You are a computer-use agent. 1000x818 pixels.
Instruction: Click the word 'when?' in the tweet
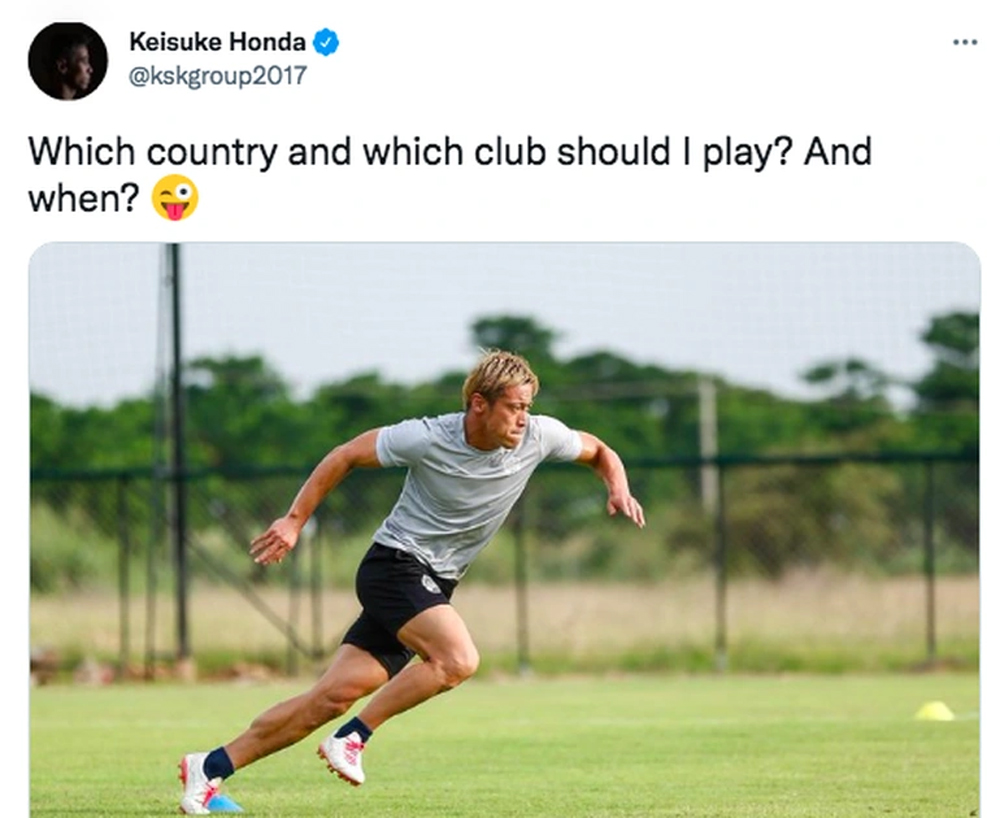84,199
